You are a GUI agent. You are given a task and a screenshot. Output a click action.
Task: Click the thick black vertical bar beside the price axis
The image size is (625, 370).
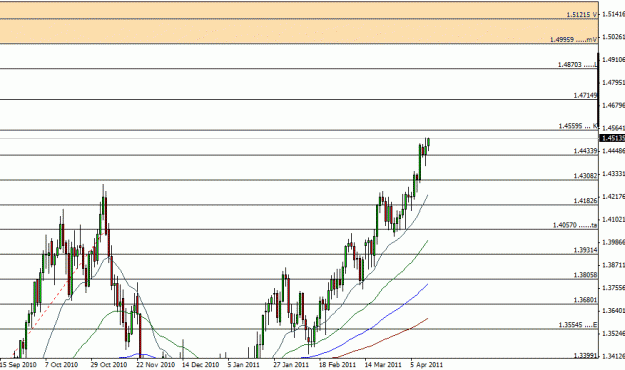[598, 90]
